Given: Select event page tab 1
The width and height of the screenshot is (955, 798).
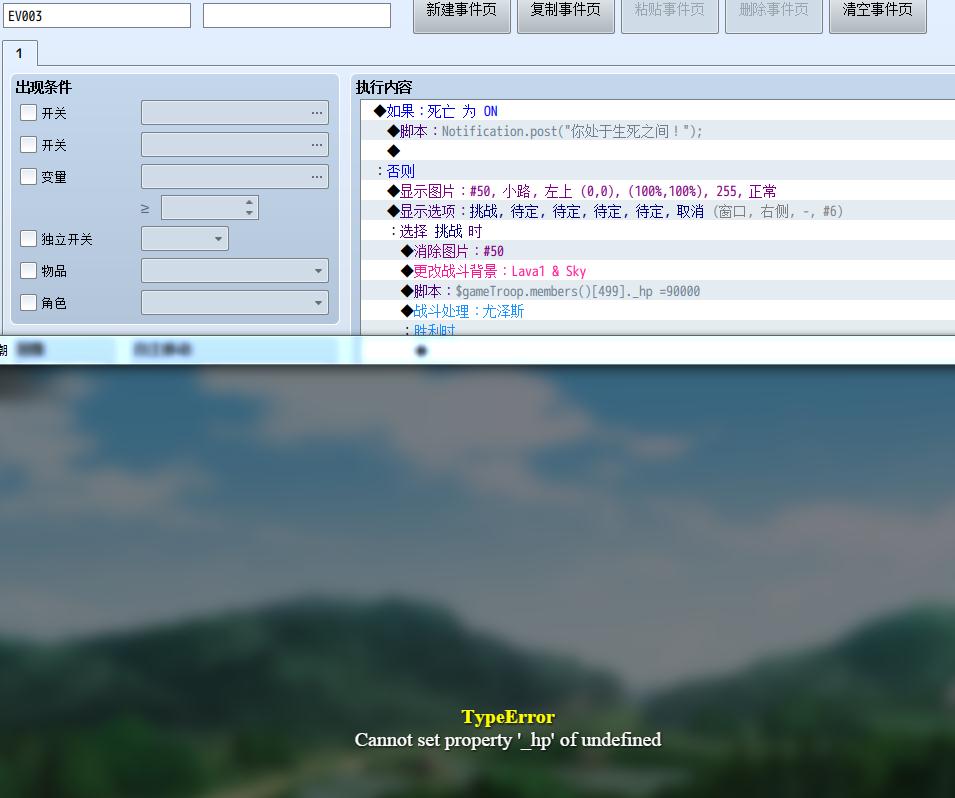Looking at the screenshot, I should click(19, 54).
